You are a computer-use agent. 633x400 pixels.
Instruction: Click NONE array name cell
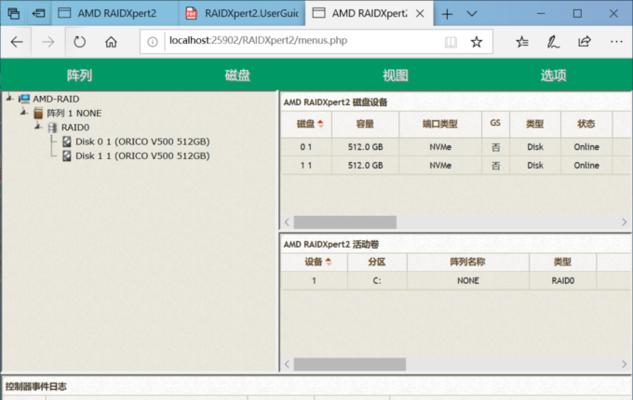click(468, 281)
